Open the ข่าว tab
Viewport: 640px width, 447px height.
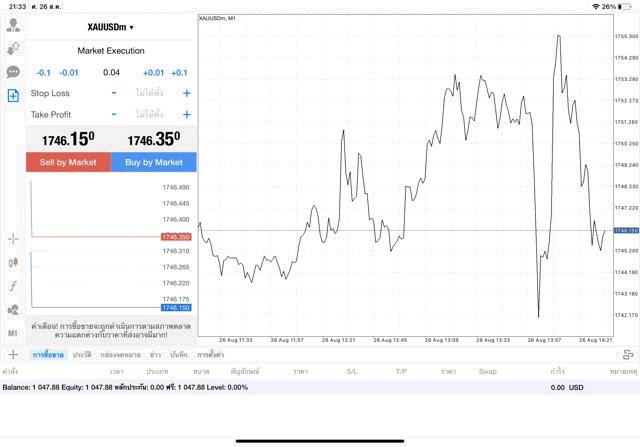click(x=155, y=355)
